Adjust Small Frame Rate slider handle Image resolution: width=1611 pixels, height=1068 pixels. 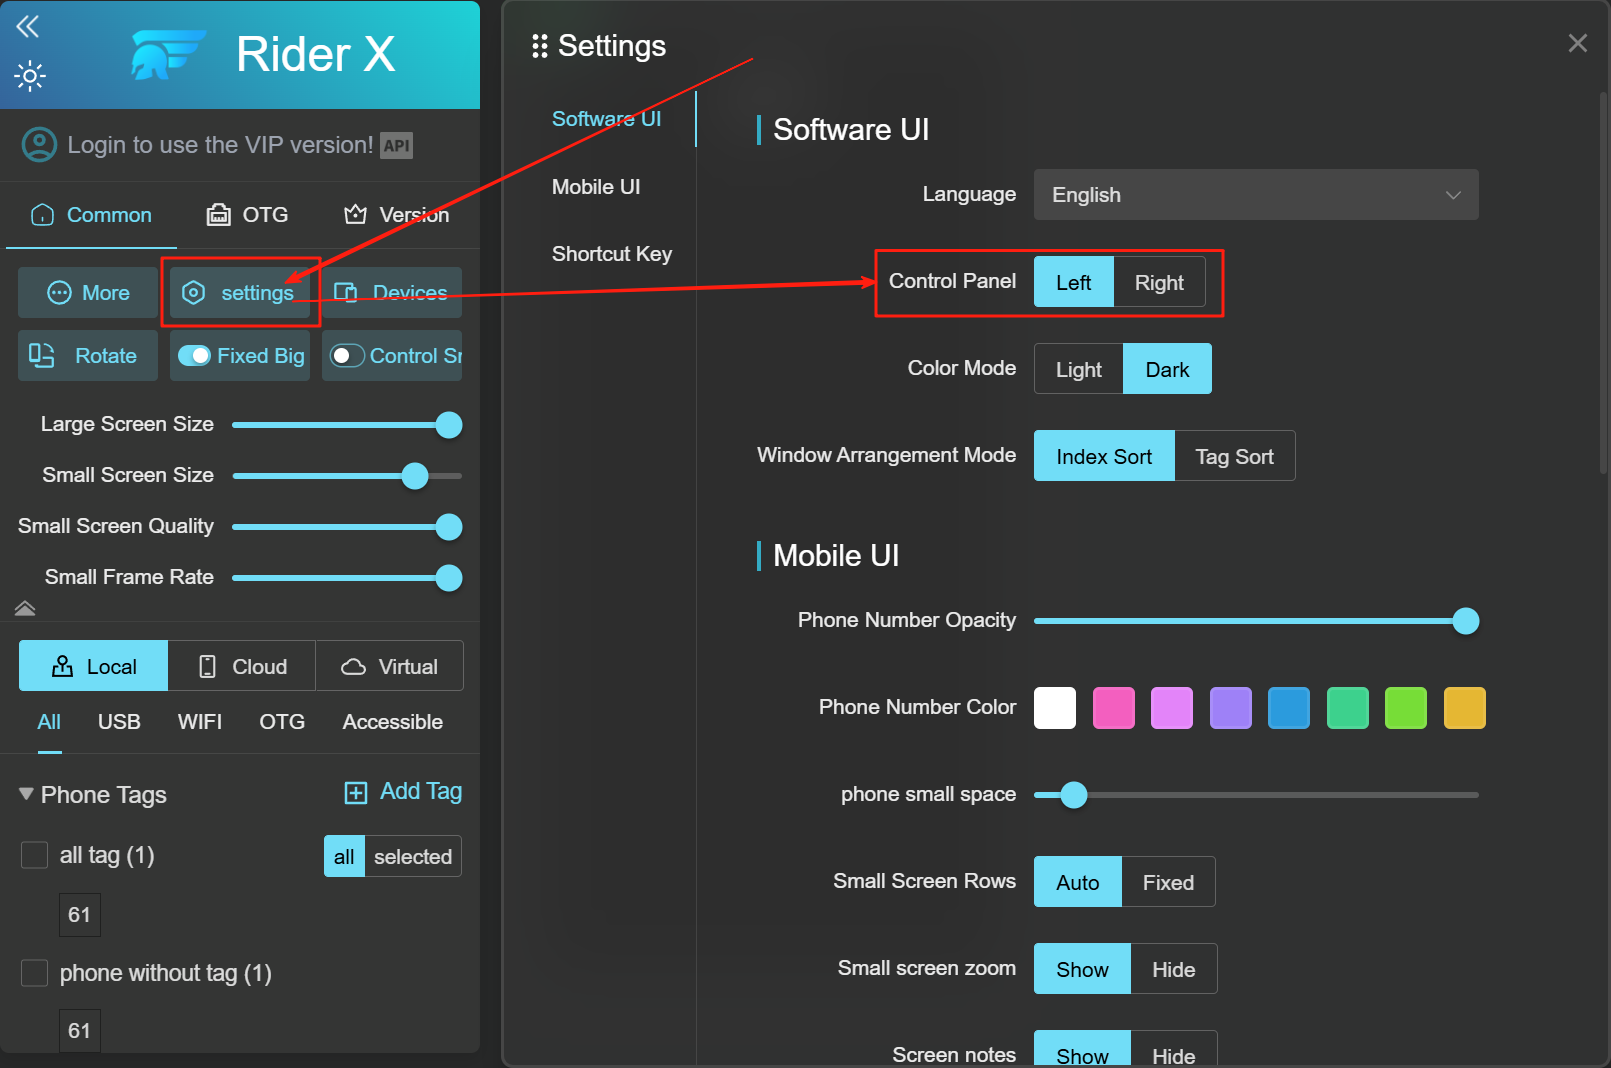[449, 578]
